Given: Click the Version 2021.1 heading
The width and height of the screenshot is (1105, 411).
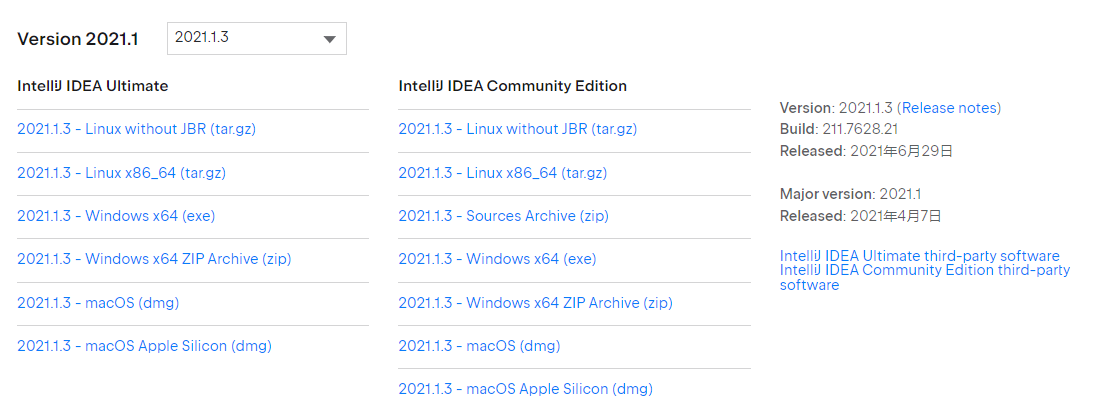Looking at the screenshot, I should point(78,39).
